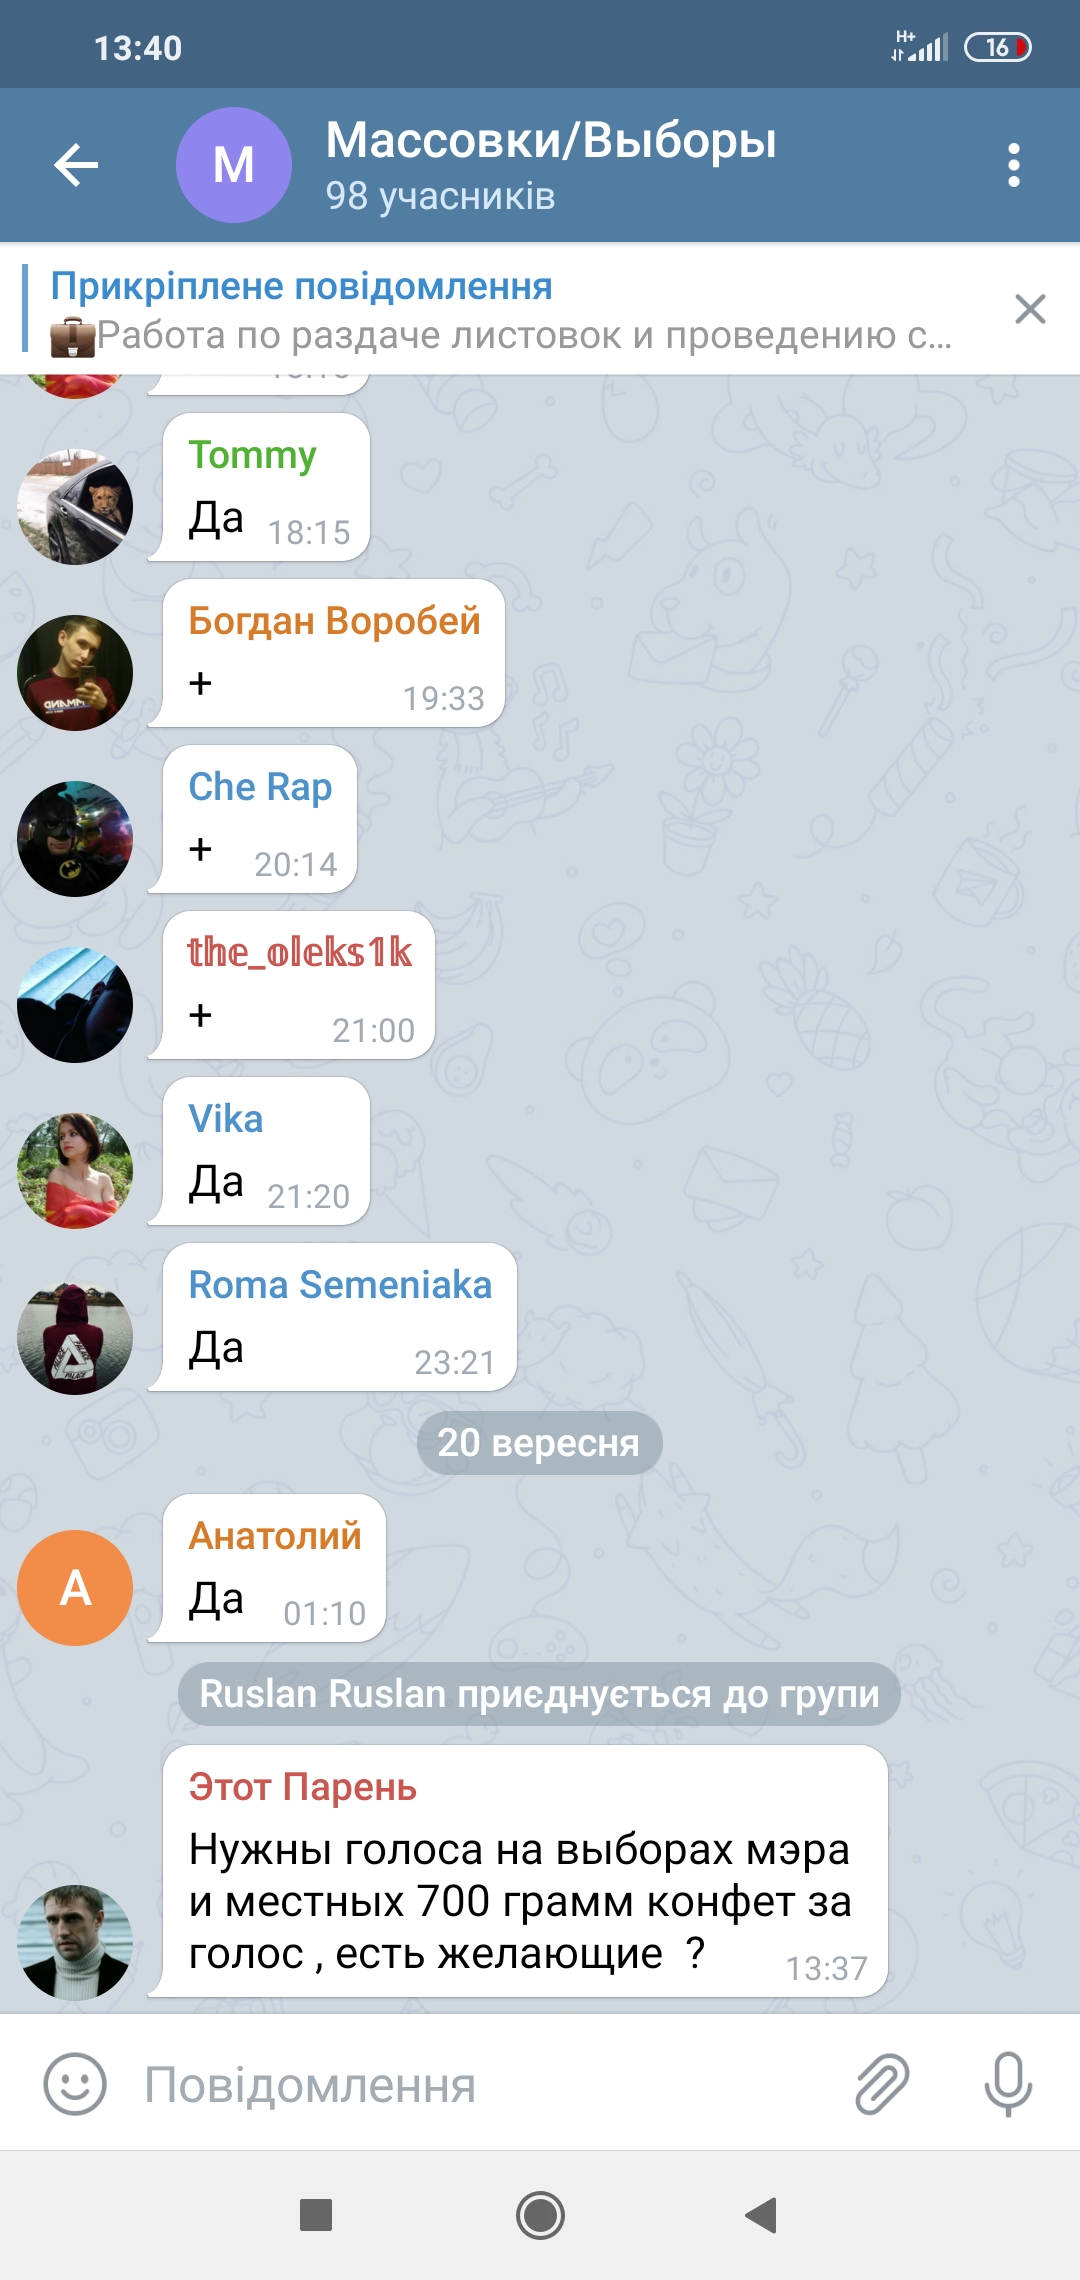
Task: Tap the Android home navigation button
Action: click(x=540, y=2215)
